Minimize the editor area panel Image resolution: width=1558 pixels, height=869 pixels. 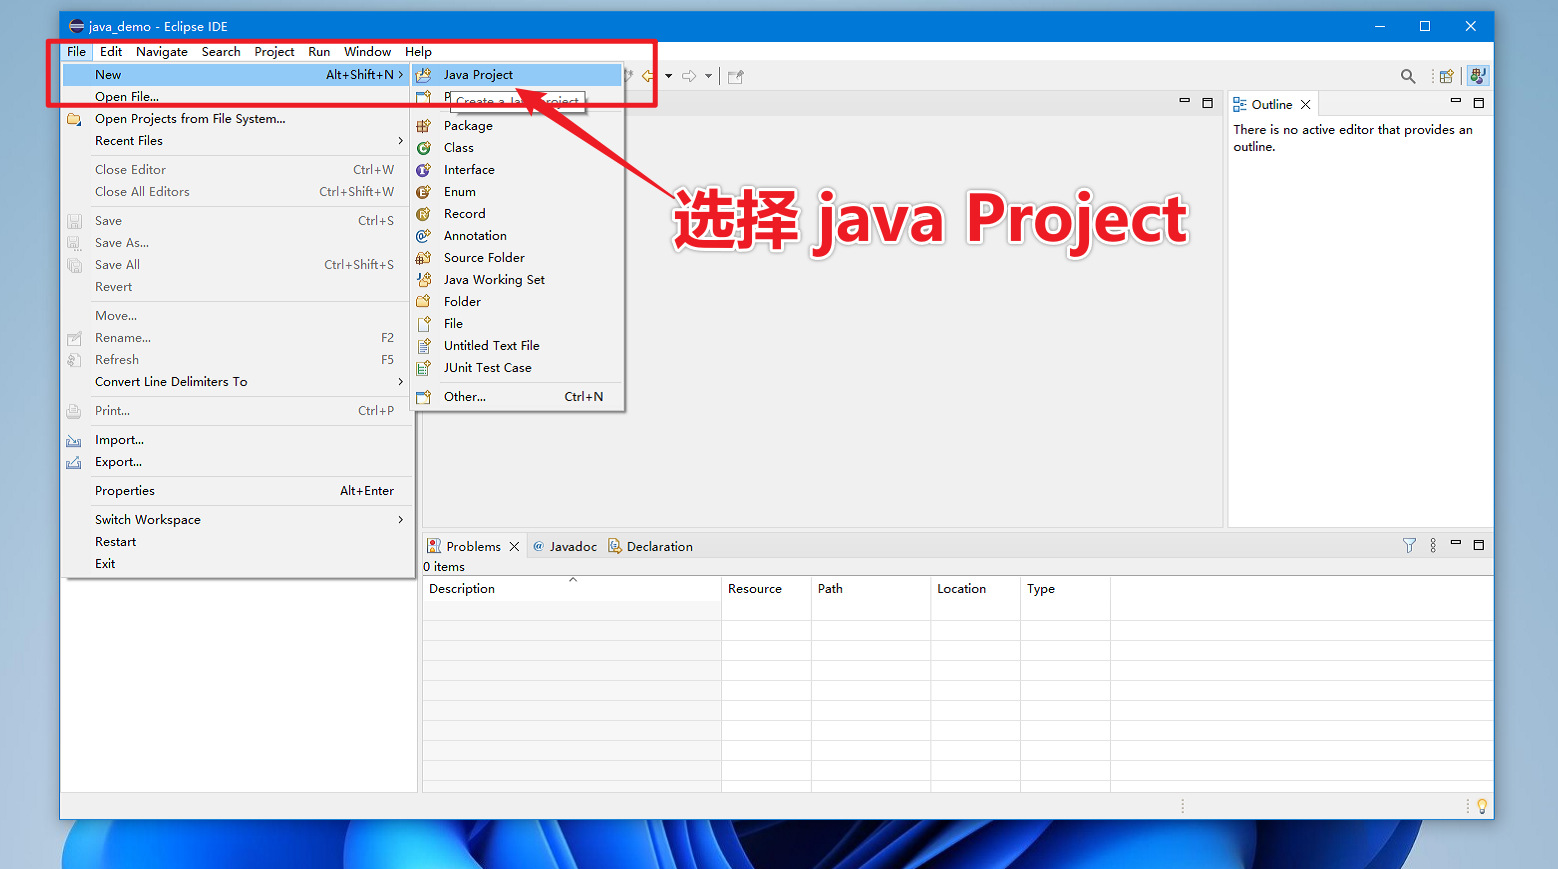pyautogui.click(x=1184, y=102)
